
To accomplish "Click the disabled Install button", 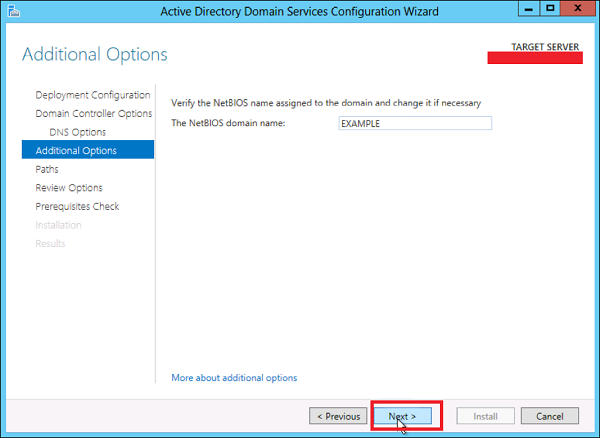I will click(x=486, y=415).
